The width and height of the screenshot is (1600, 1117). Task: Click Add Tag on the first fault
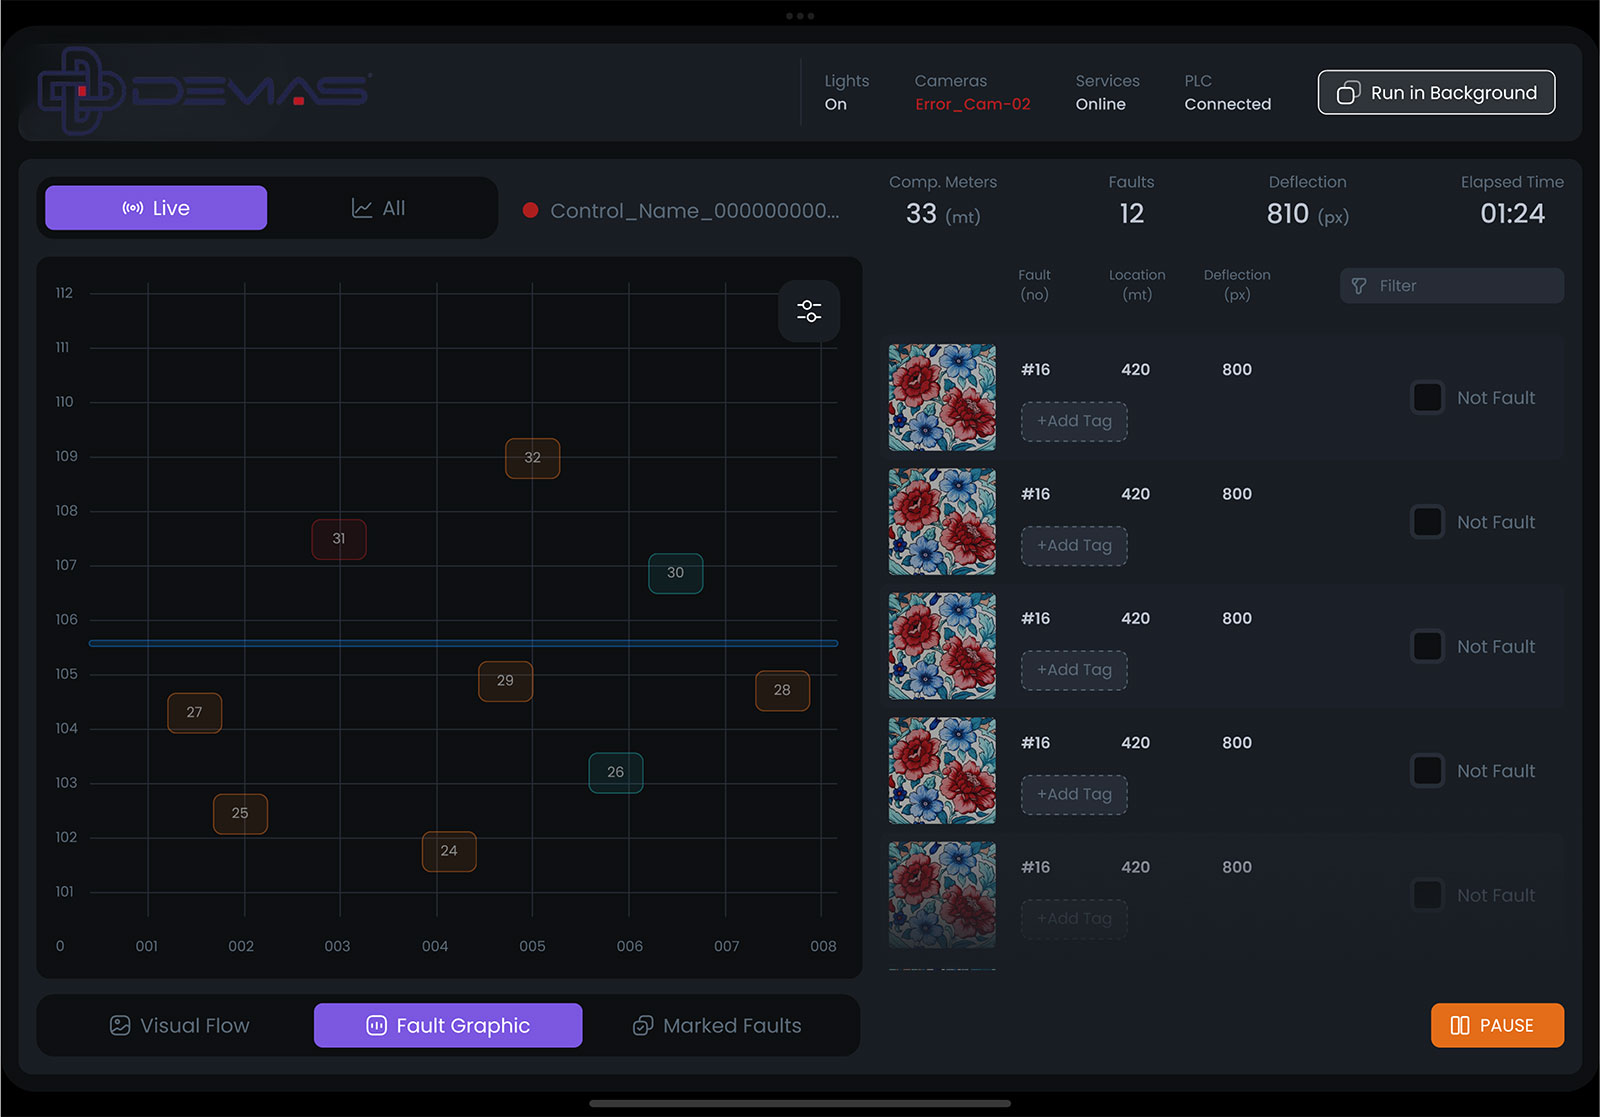click(1074, 421)
